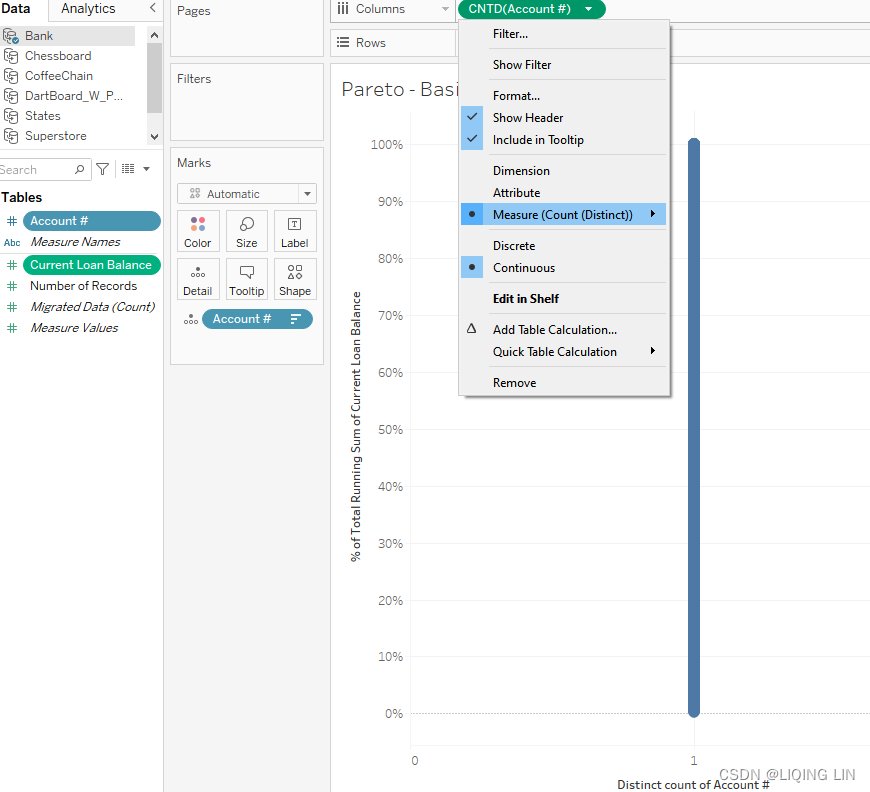The height and width of the screenshot is (792, 870).
Task: Switch to the Data tab
Action: point(16,9)
